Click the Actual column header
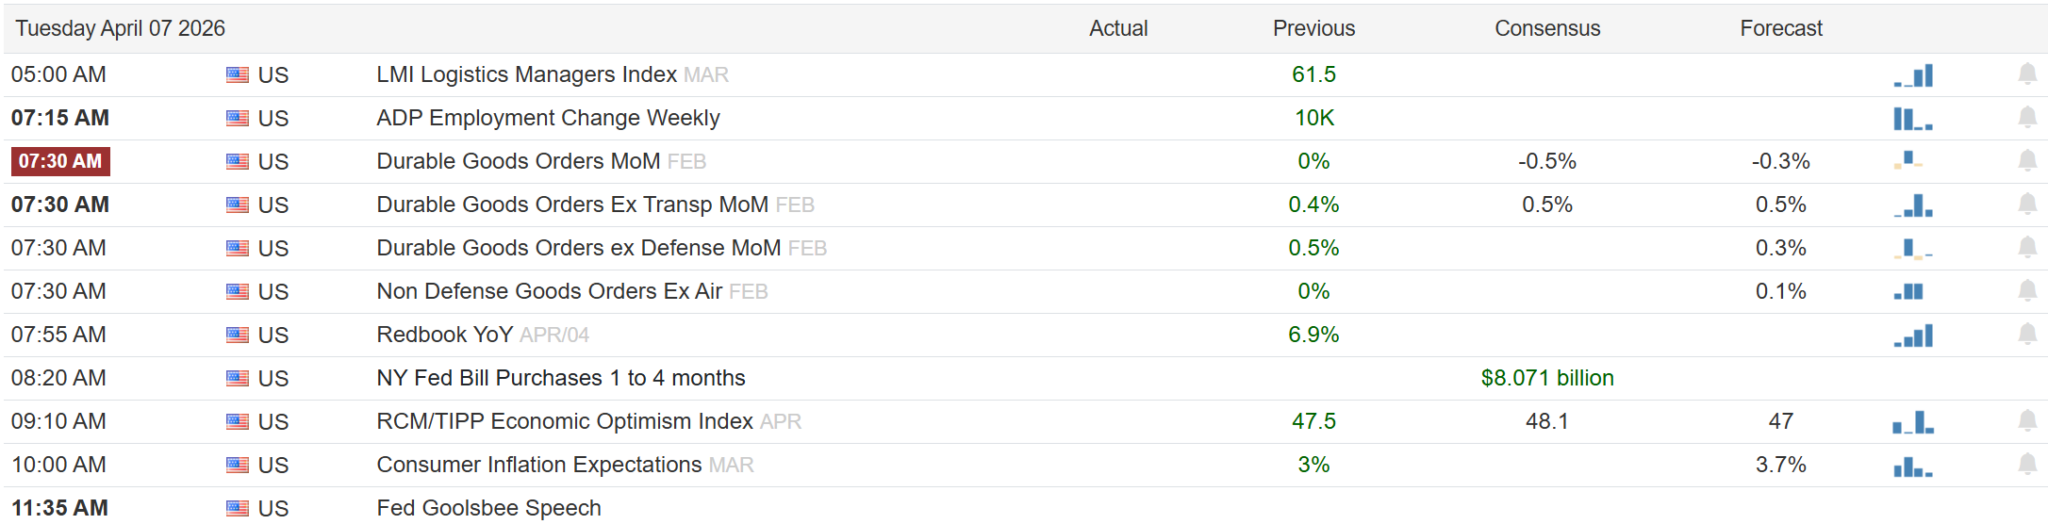The image size is (2048, 524). pyautogui.click(x=1118, y=28)
